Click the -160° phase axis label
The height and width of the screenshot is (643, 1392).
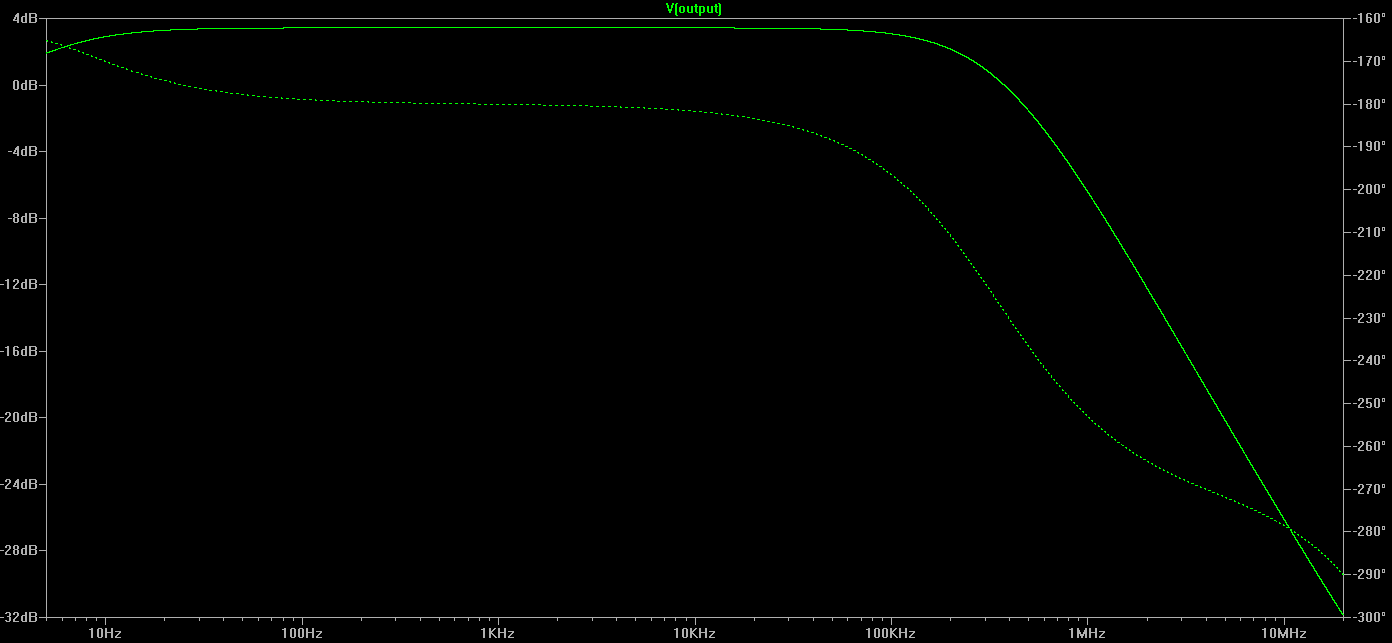1367,18
